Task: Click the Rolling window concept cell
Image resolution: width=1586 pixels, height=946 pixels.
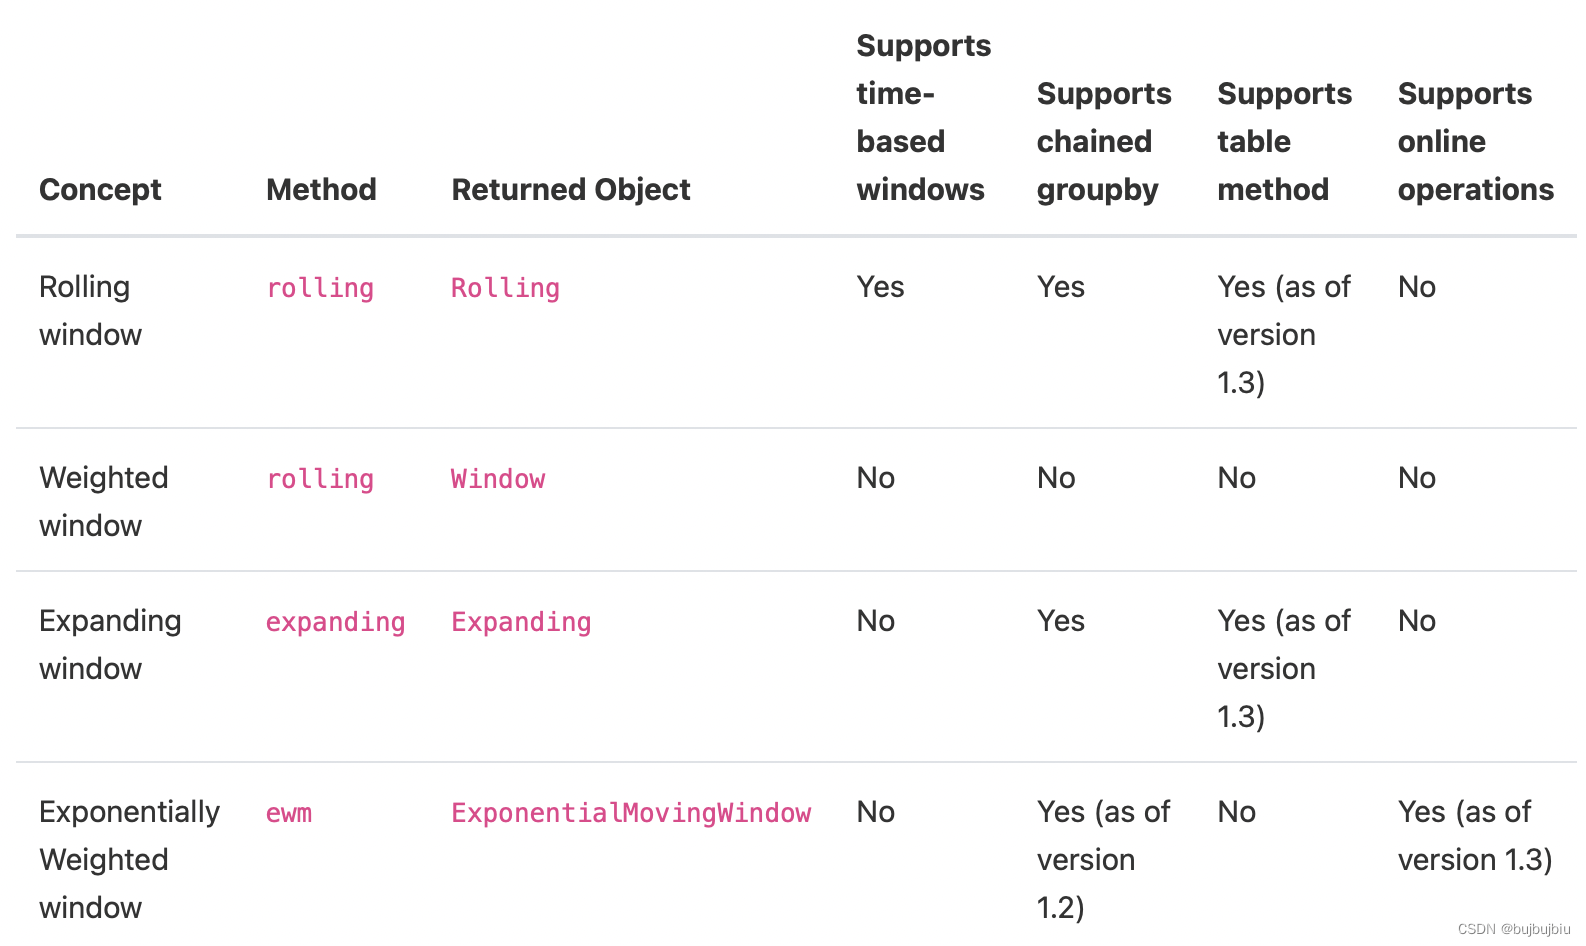Action: [90, 310]
